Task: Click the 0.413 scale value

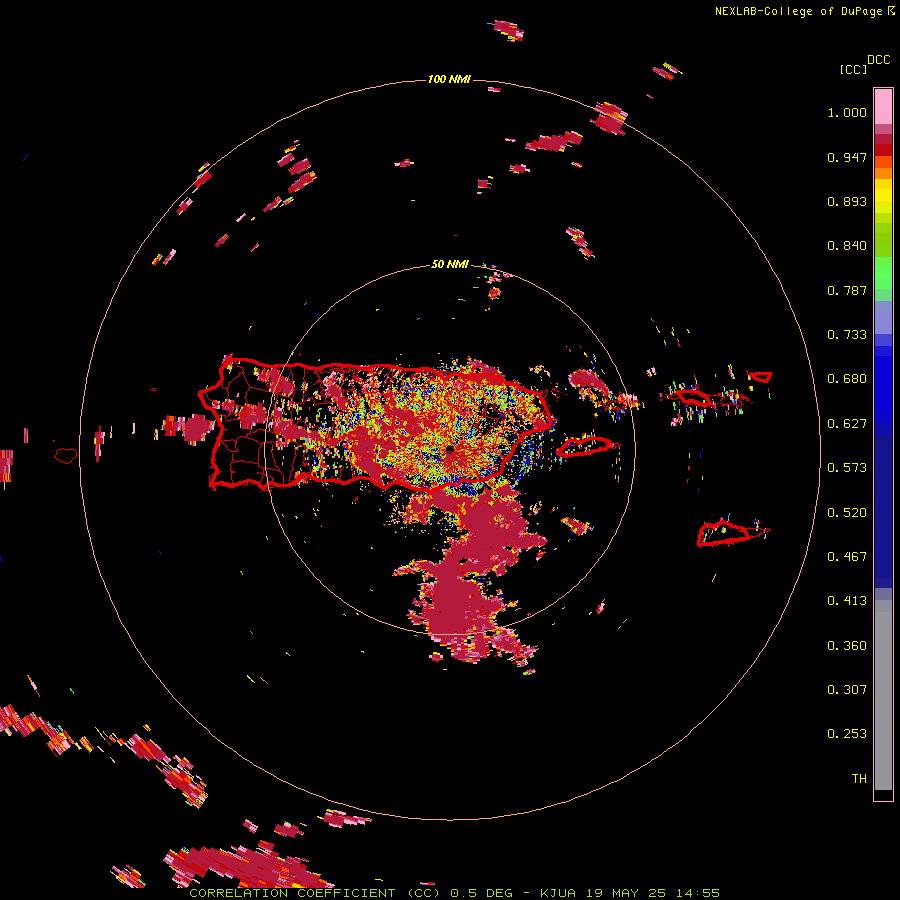Action: (x=847, y=601)
